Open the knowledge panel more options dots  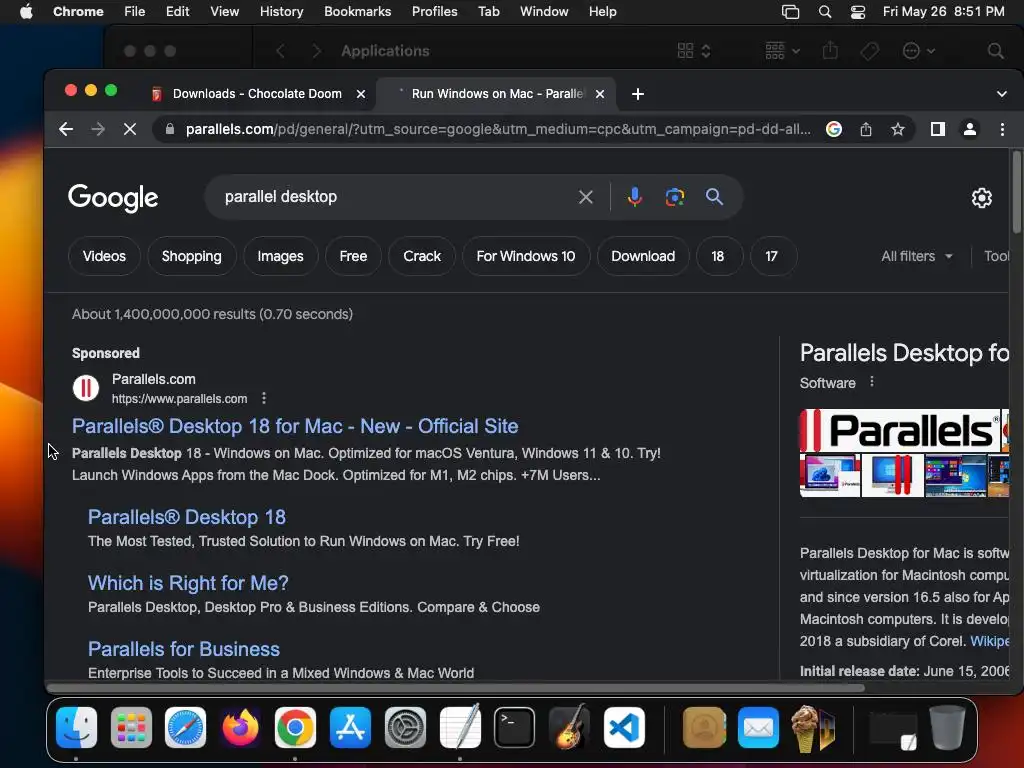pyautogui.click(x=872, y=382)
